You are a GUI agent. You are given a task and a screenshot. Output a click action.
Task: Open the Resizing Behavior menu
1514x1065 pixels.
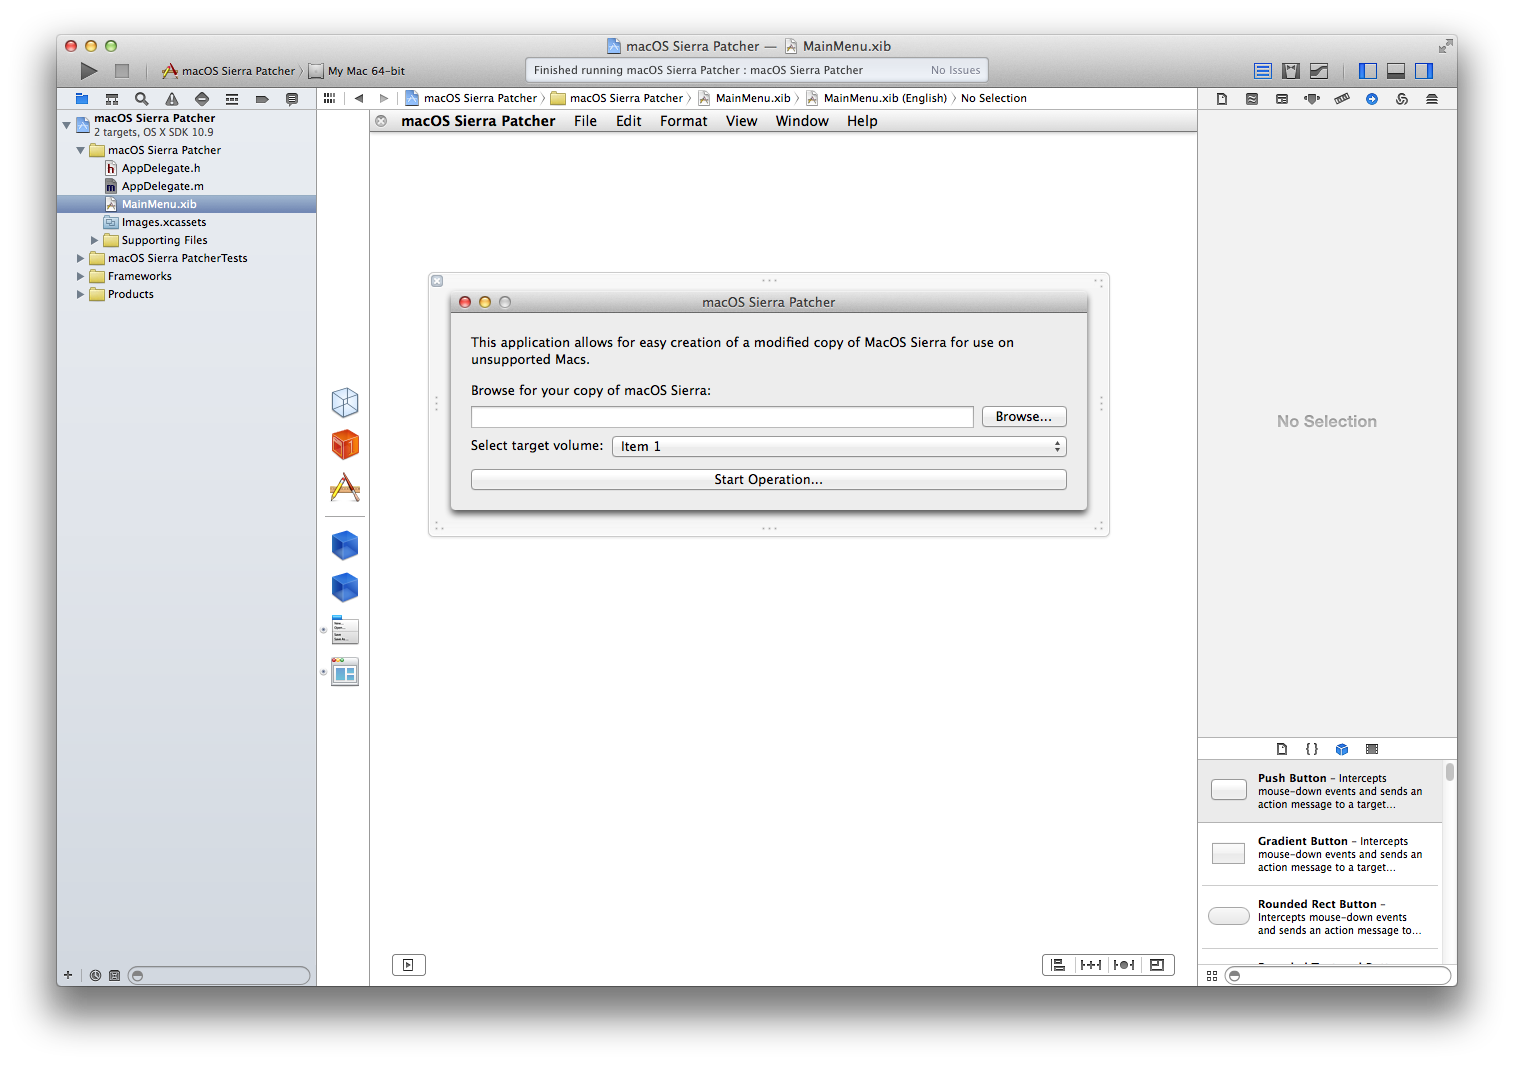pos(1157,965)
